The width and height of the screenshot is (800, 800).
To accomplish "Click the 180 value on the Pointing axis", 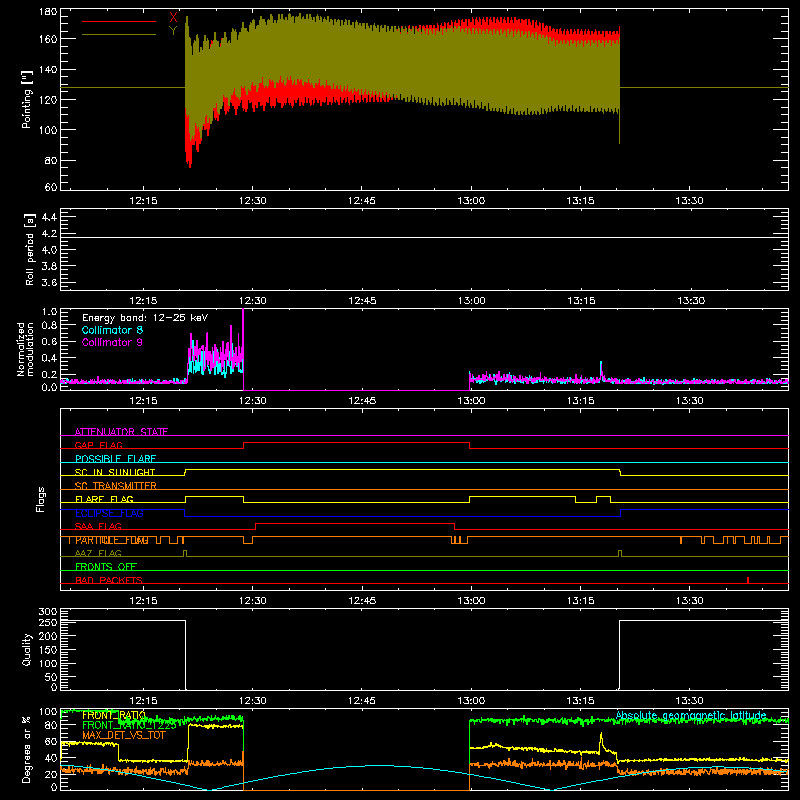I will coord(48,12).
